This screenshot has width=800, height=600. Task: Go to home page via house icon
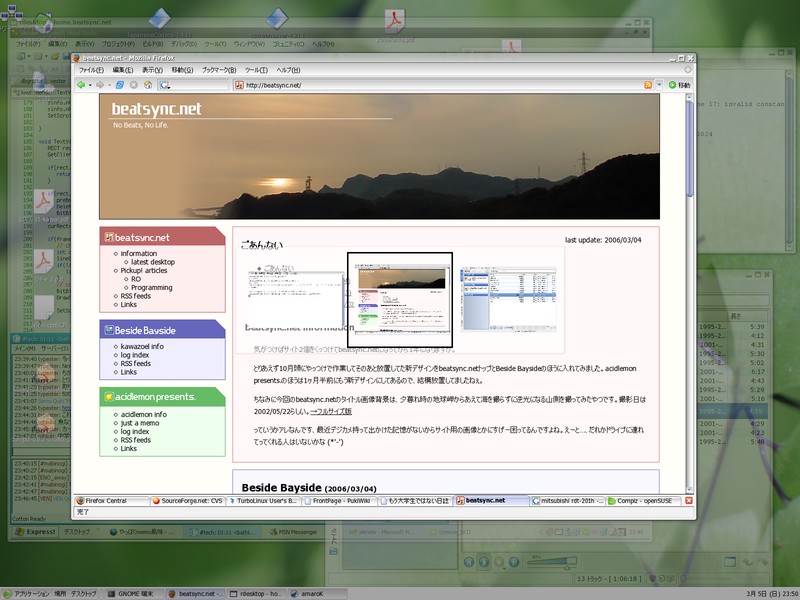pyautogui.click(x=148, y=85)
